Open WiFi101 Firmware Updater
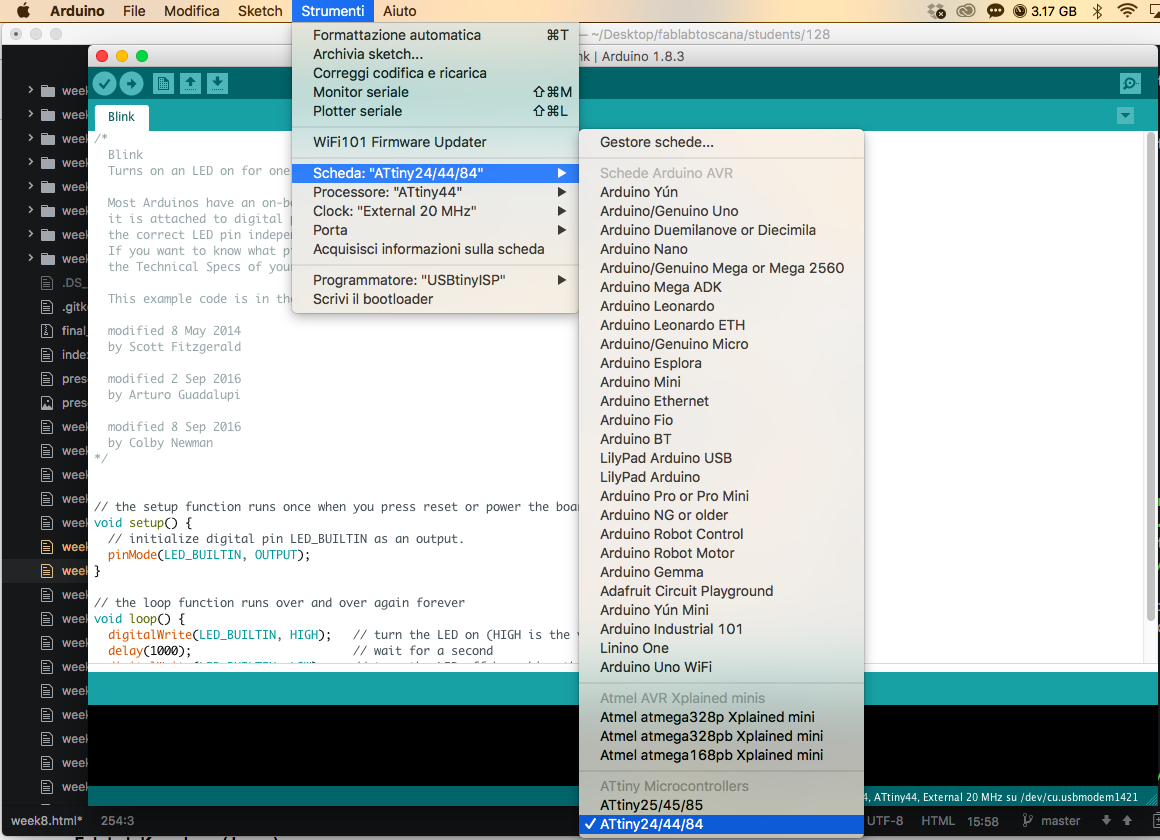The height and width of the screenshot is (840, 1160). click(435, 142)
